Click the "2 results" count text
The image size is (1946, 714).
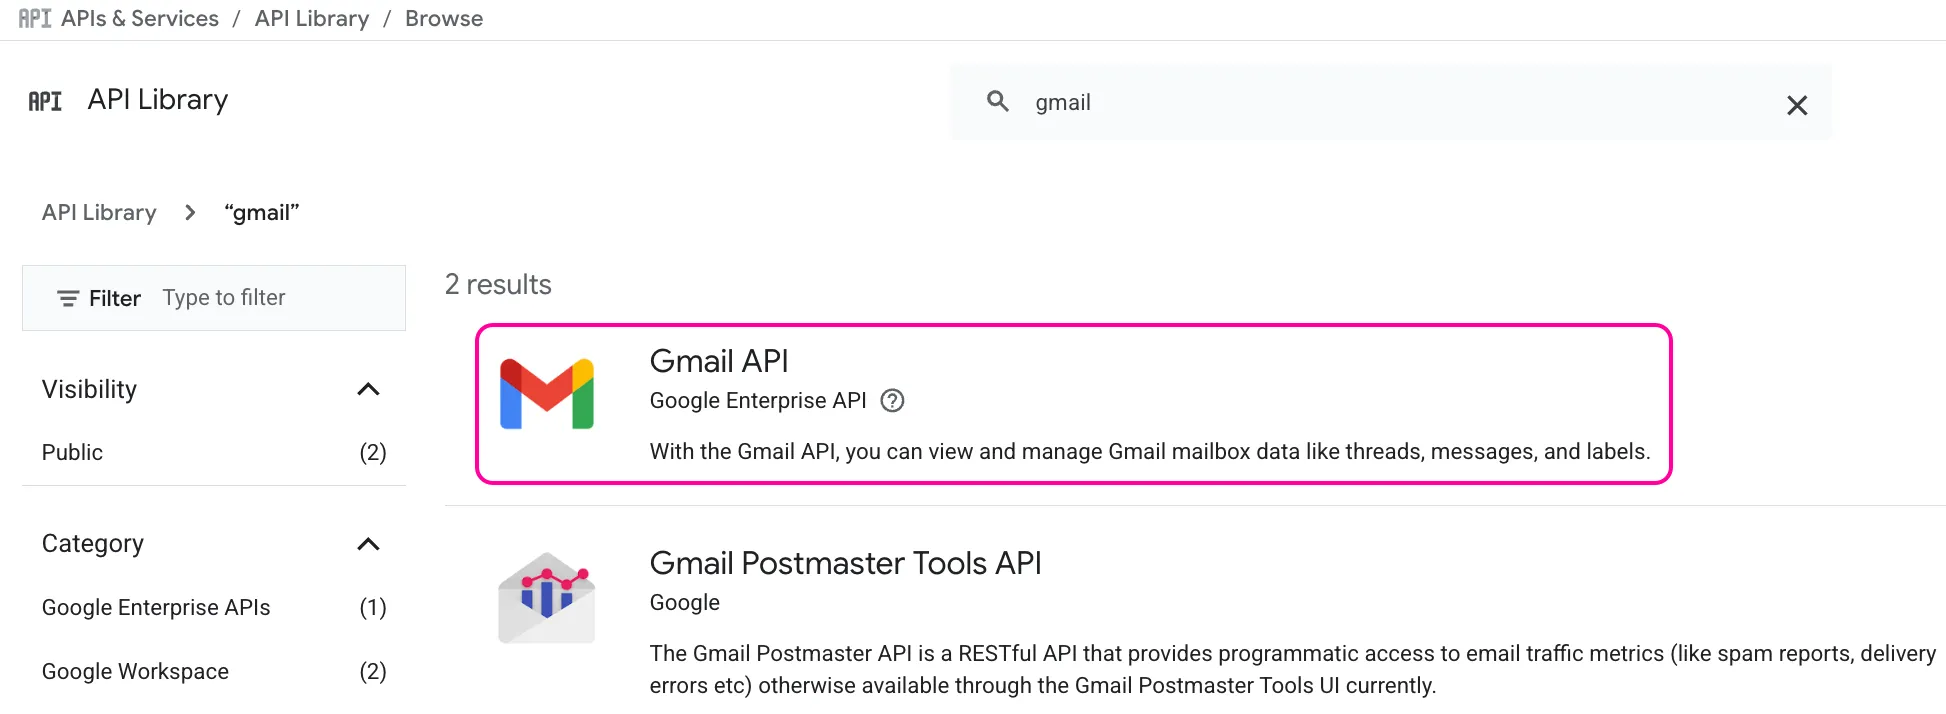pos(498,285)
